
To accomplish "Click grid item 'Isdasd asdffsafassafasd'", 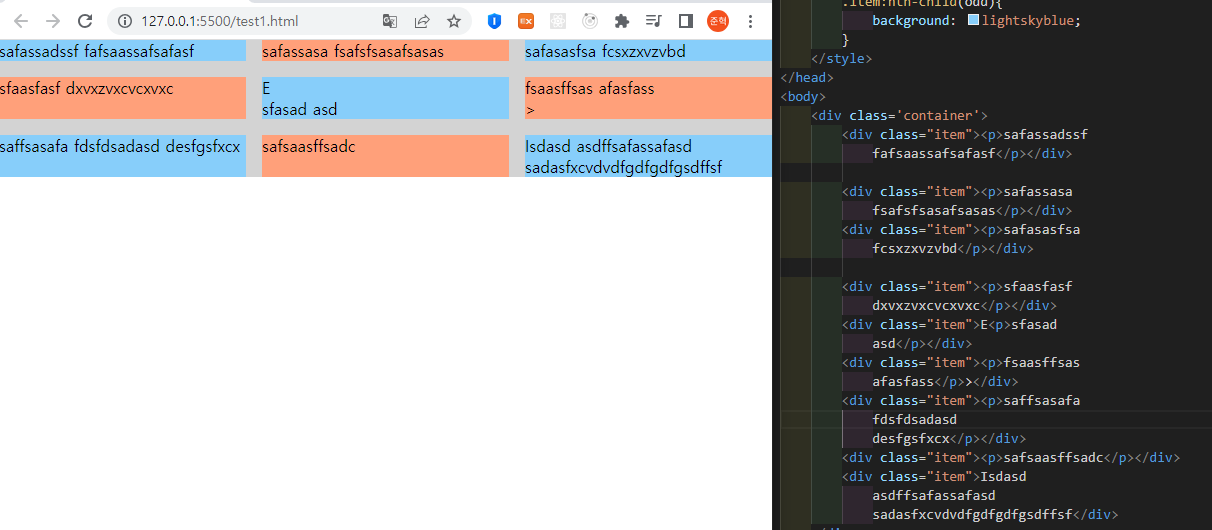I will tap(648, 156).
